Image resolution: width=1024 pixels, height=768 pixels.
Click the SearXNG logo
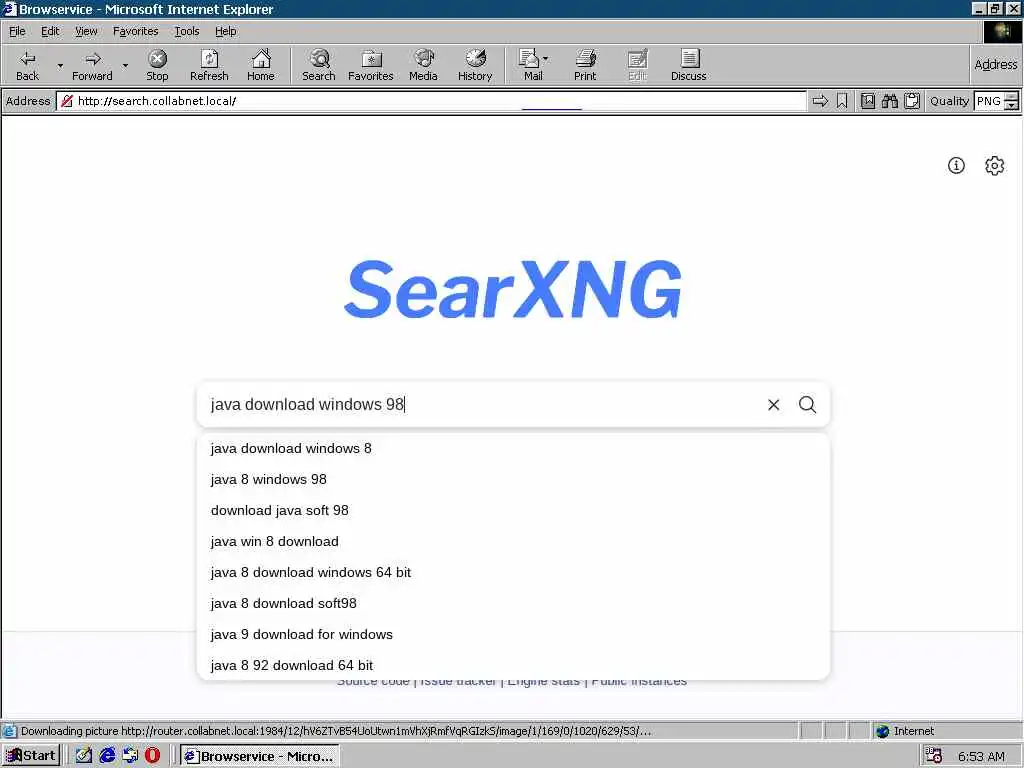(x=513, y=289)
